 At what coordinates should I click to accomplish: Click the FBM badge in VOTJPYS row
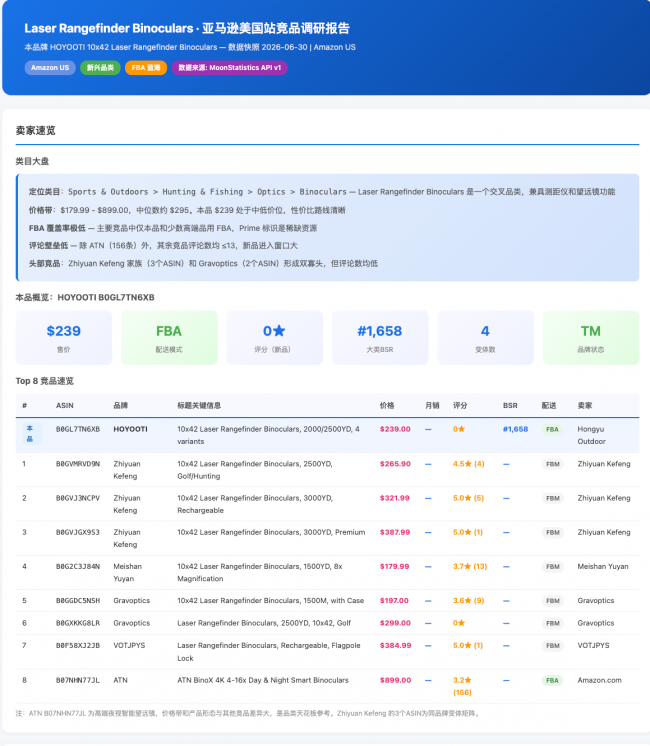click(552, 646)
